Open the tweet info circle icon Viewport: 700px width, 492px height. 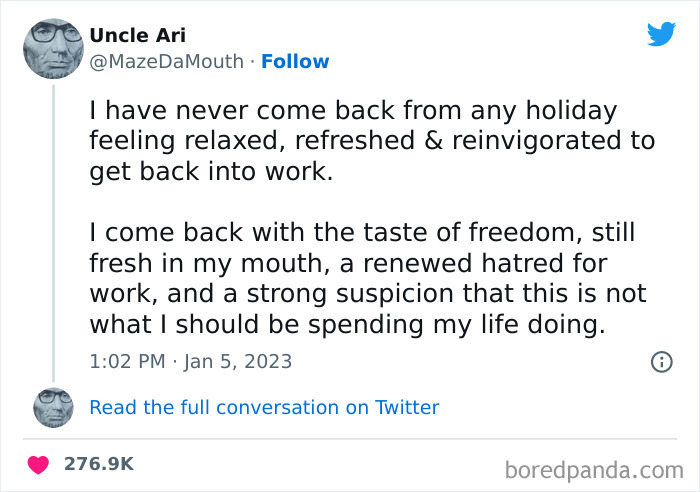pos(661,362)
